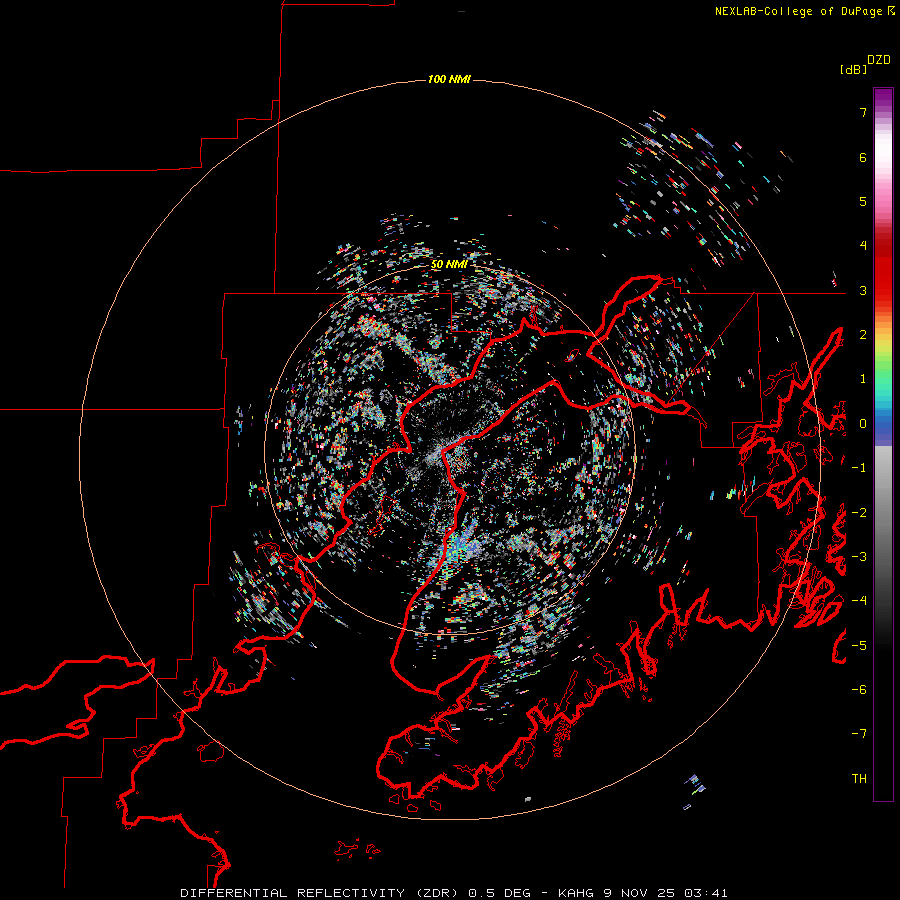This screenshot has height=900, width=900.
Task: Click the 5 dB value on scale
Action: tap(863, 201)
